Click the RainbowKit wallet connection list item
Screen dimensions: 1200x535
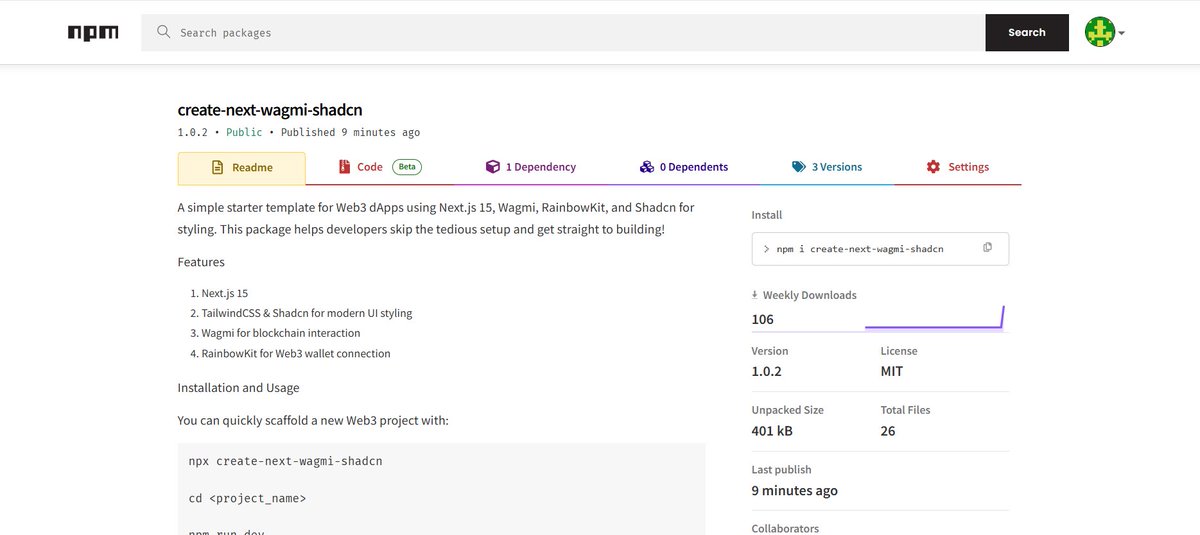point(296,353)
